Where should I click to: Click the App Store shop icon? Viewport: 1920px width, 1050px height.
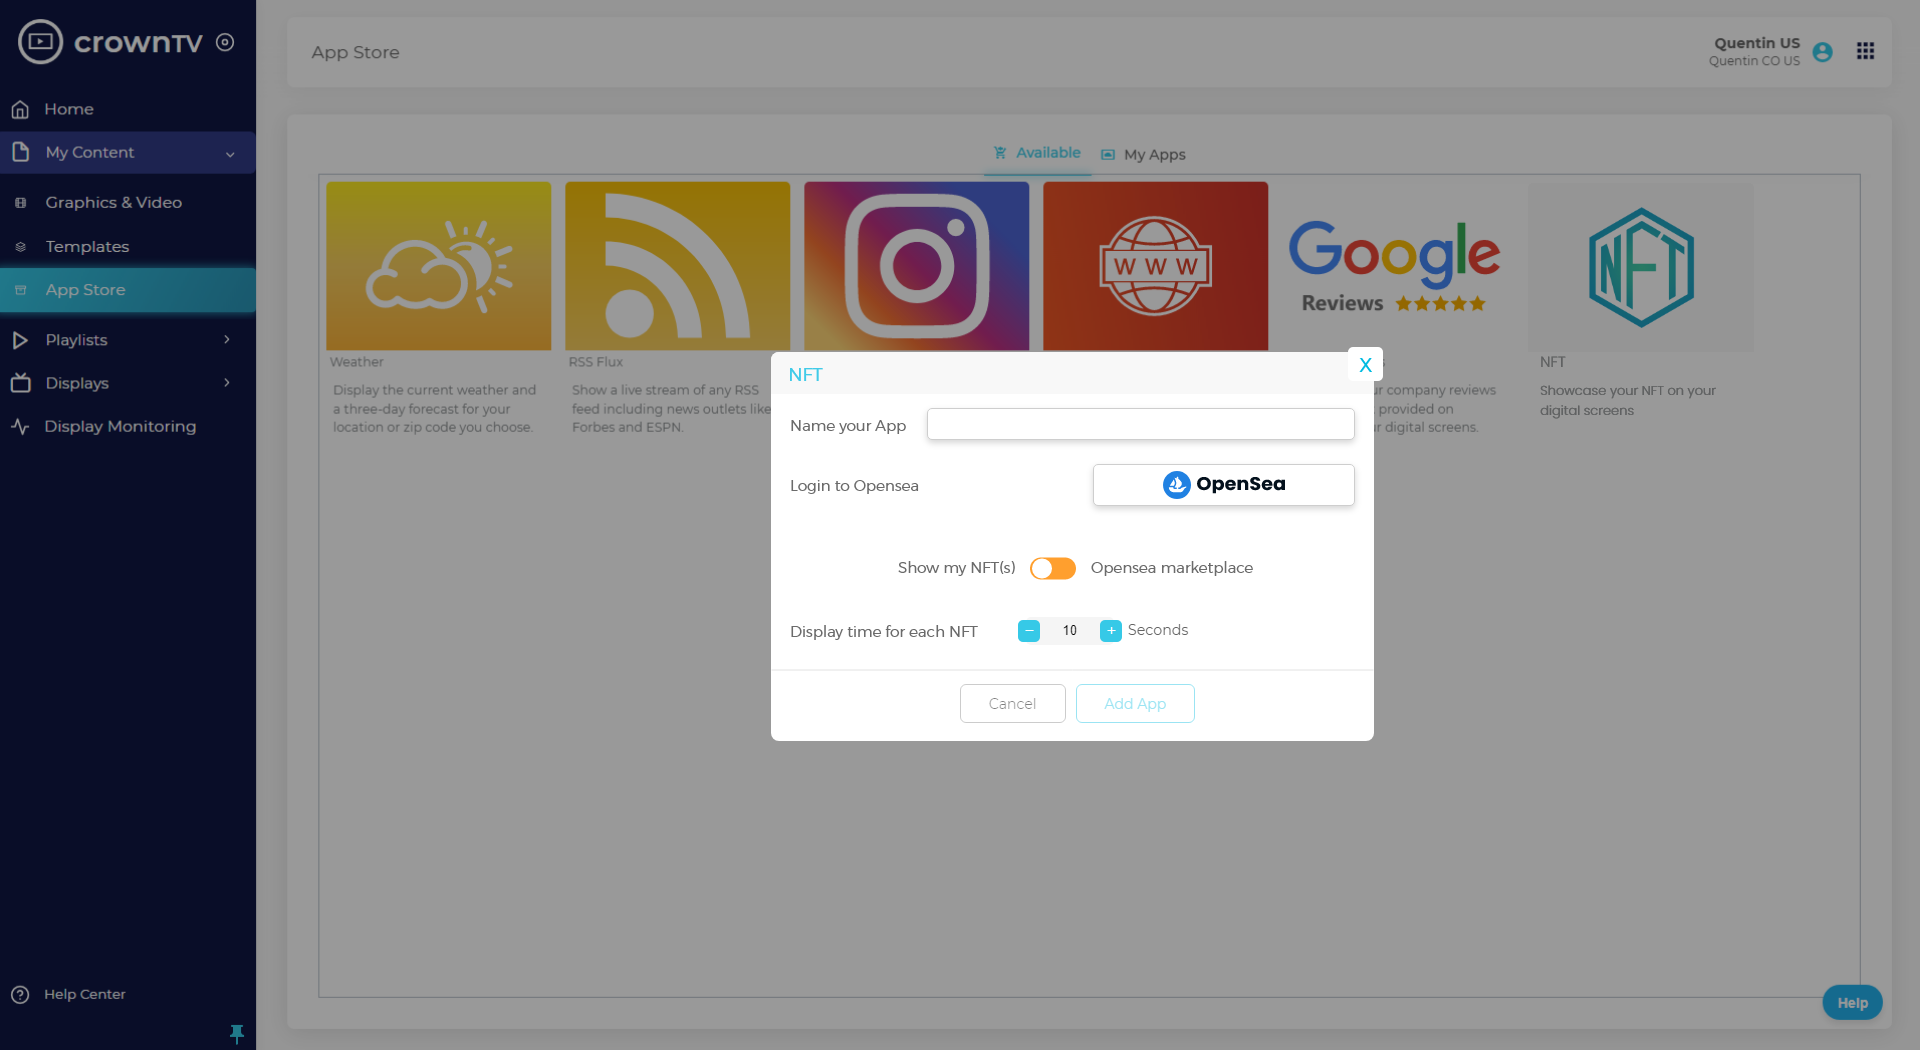(20, 290)
